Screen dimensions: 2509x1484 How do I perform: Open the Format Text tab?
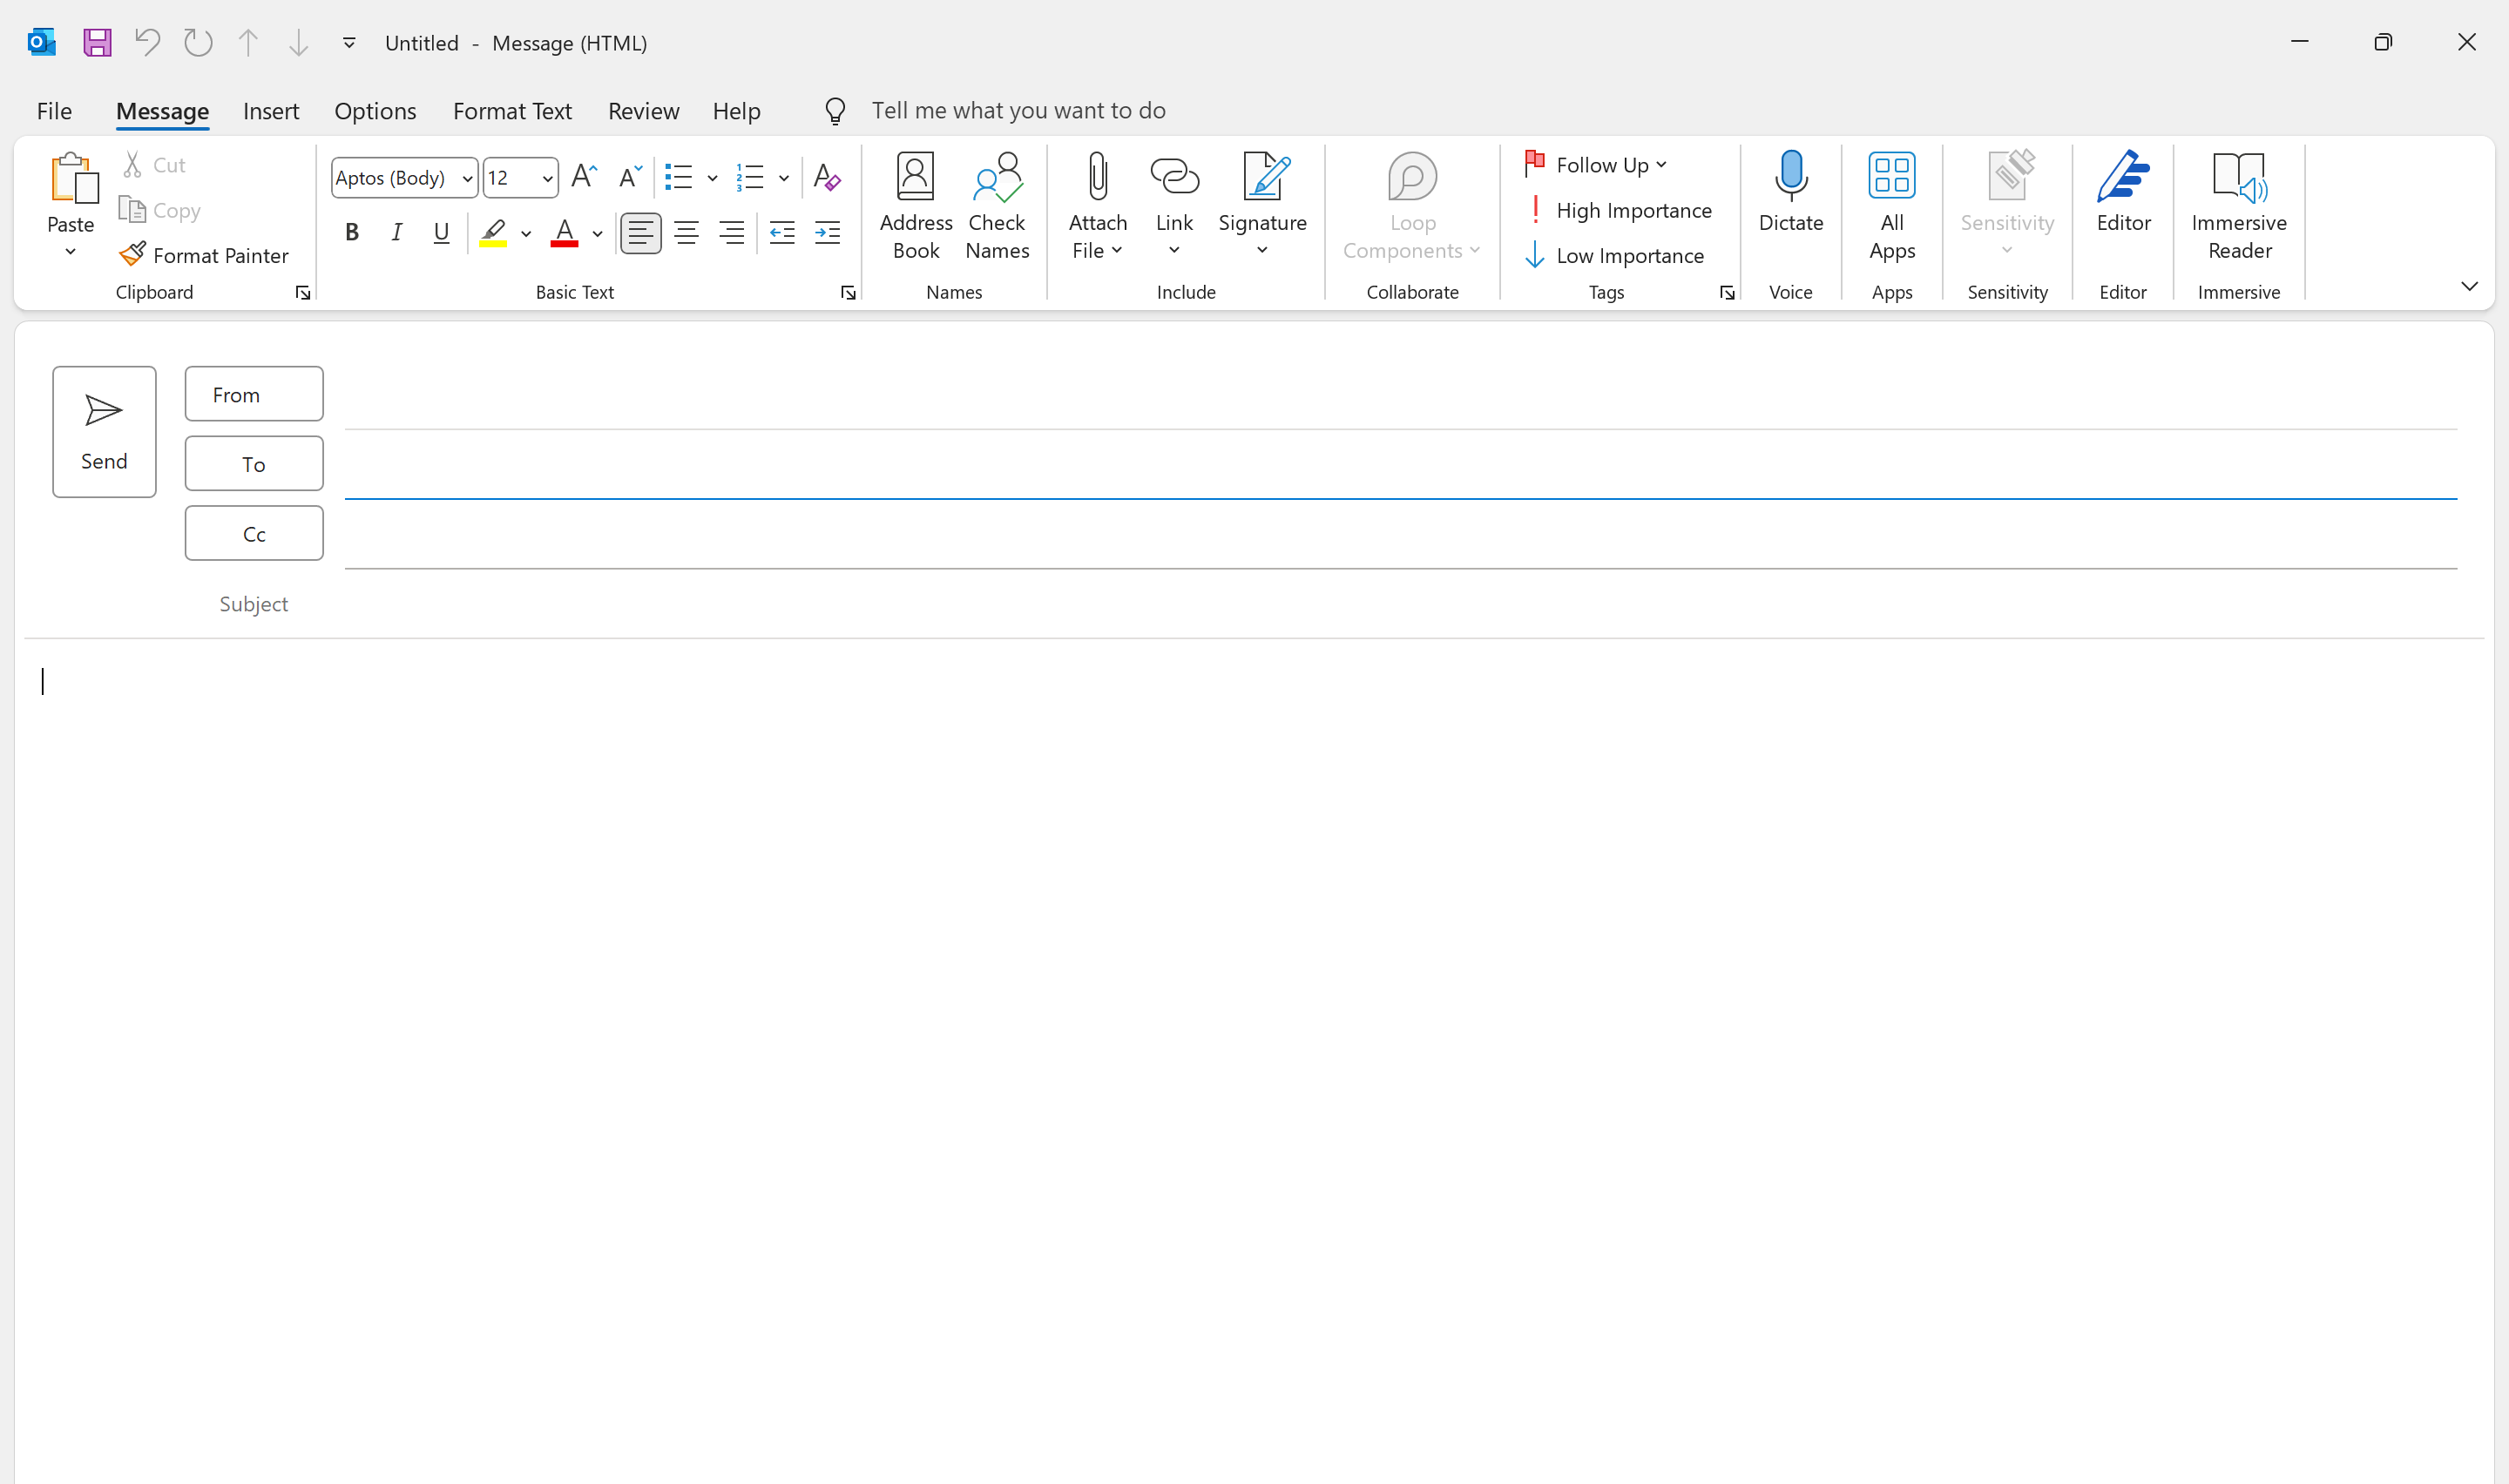click(x=512, y=111)
